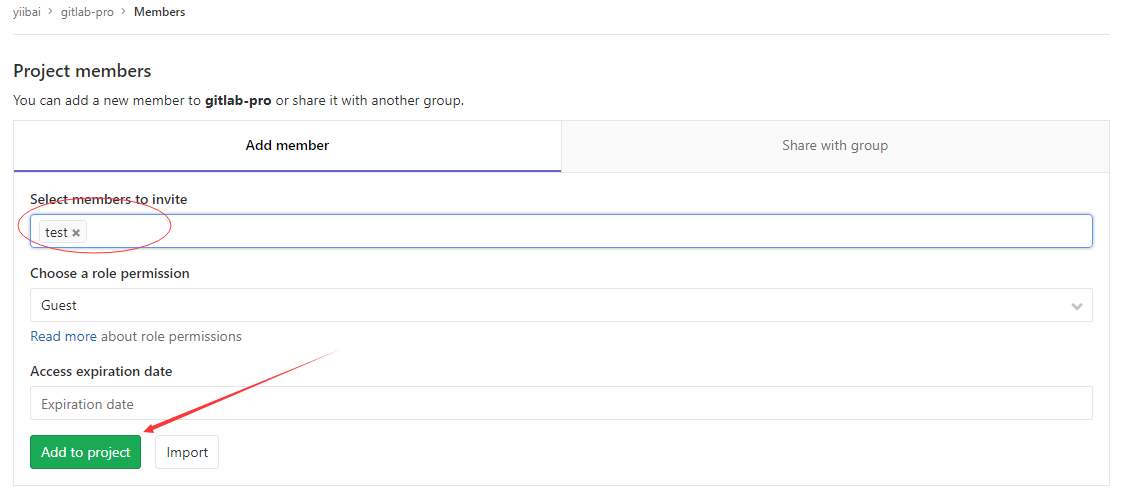
Task: Select the test member tag text
Action: (x=56, y=233)
